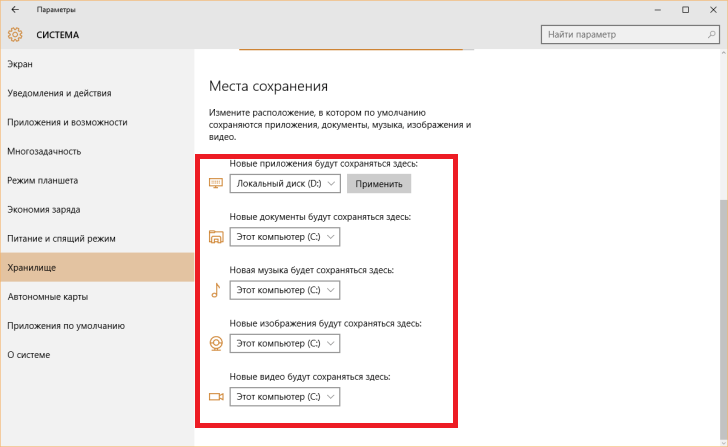Click the video camera icon
Screen dimensions: 728x447
[216, 397]
